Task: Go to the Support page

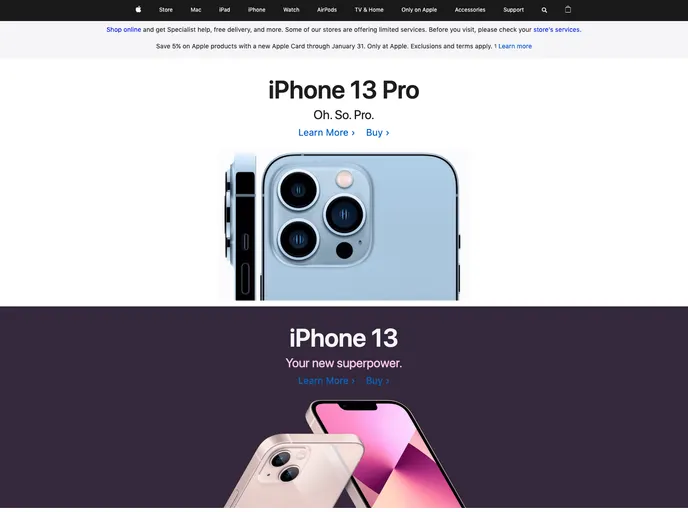Action: (513, 10)
